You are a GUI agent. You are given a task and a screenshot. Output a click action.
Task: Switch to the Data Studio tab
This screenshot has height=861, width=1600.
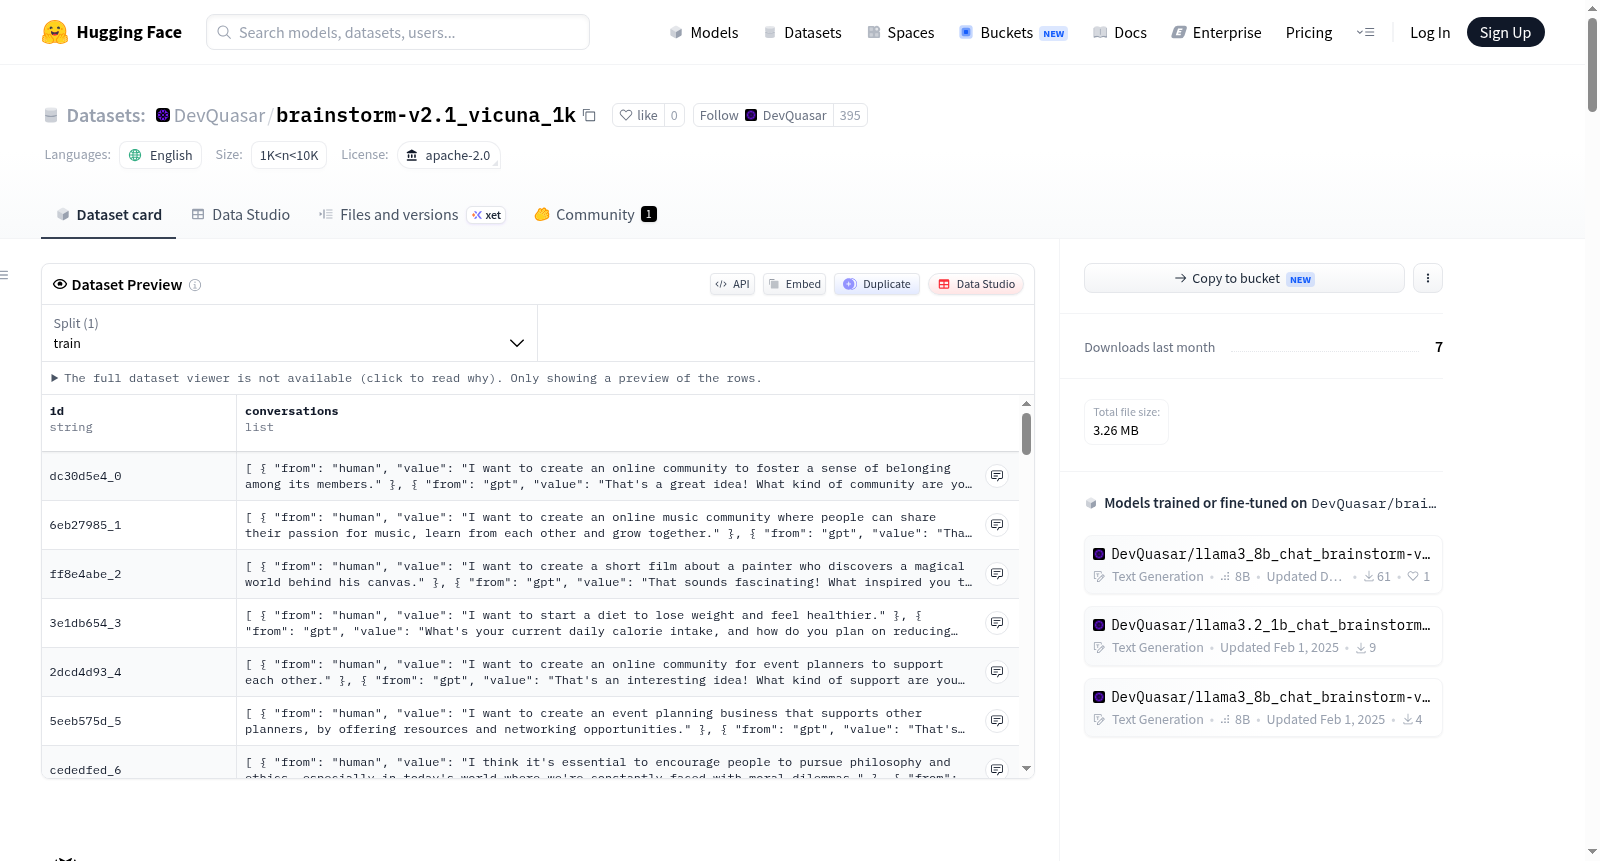[x=241, y=215]
